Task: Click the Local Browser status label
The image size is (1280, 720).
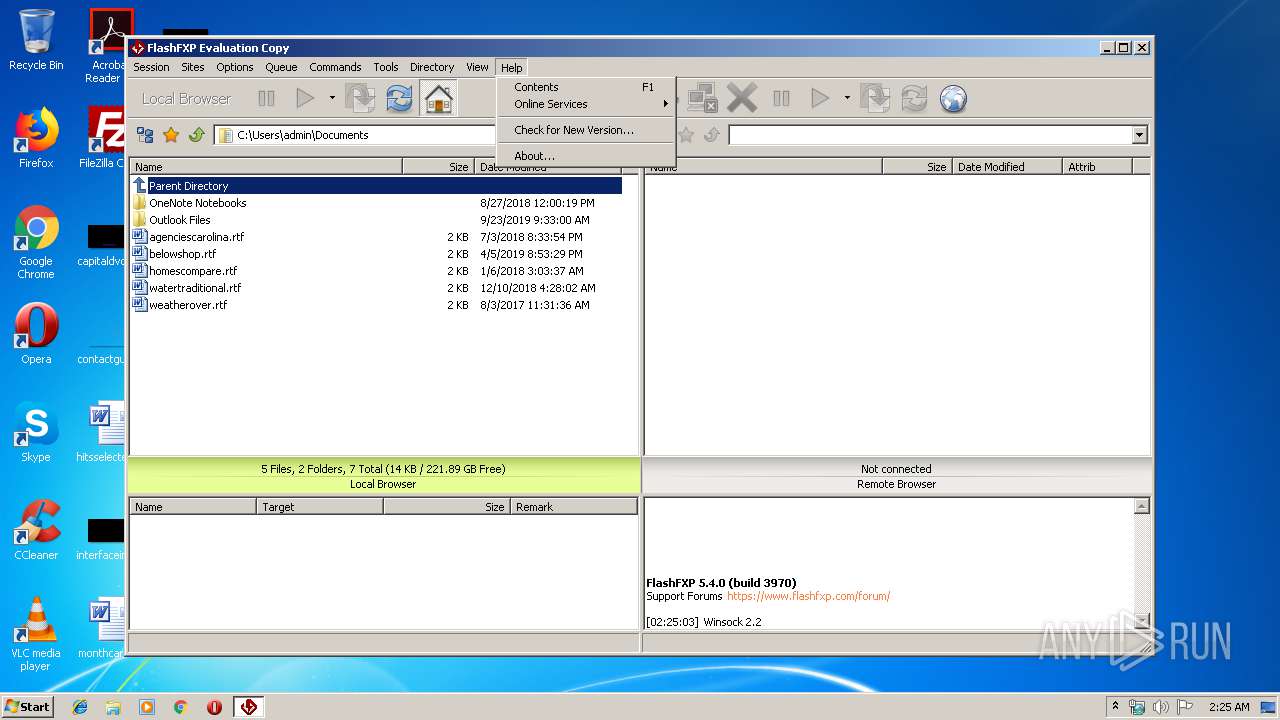Action: pos(383,484)
